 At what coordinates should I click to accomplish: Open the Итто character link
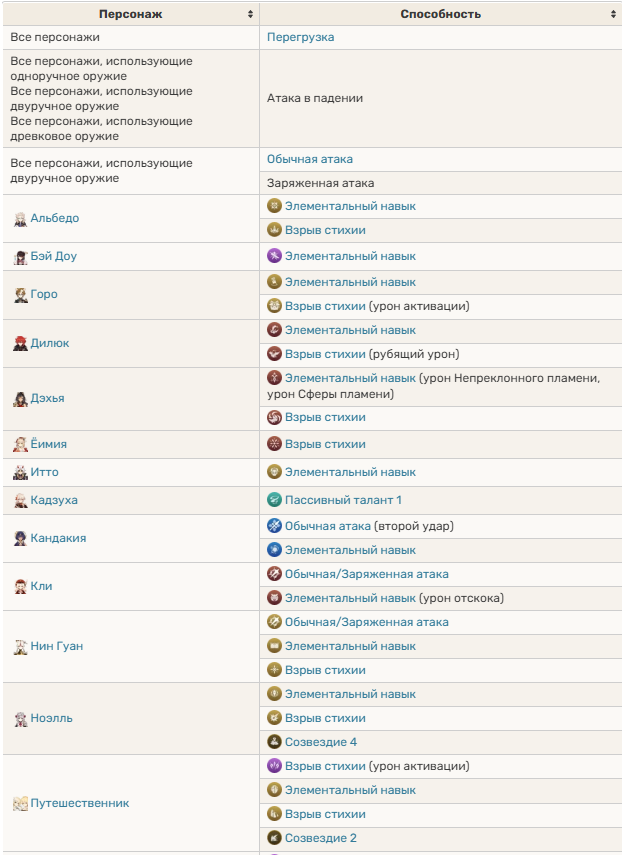(x=44, y=472)
